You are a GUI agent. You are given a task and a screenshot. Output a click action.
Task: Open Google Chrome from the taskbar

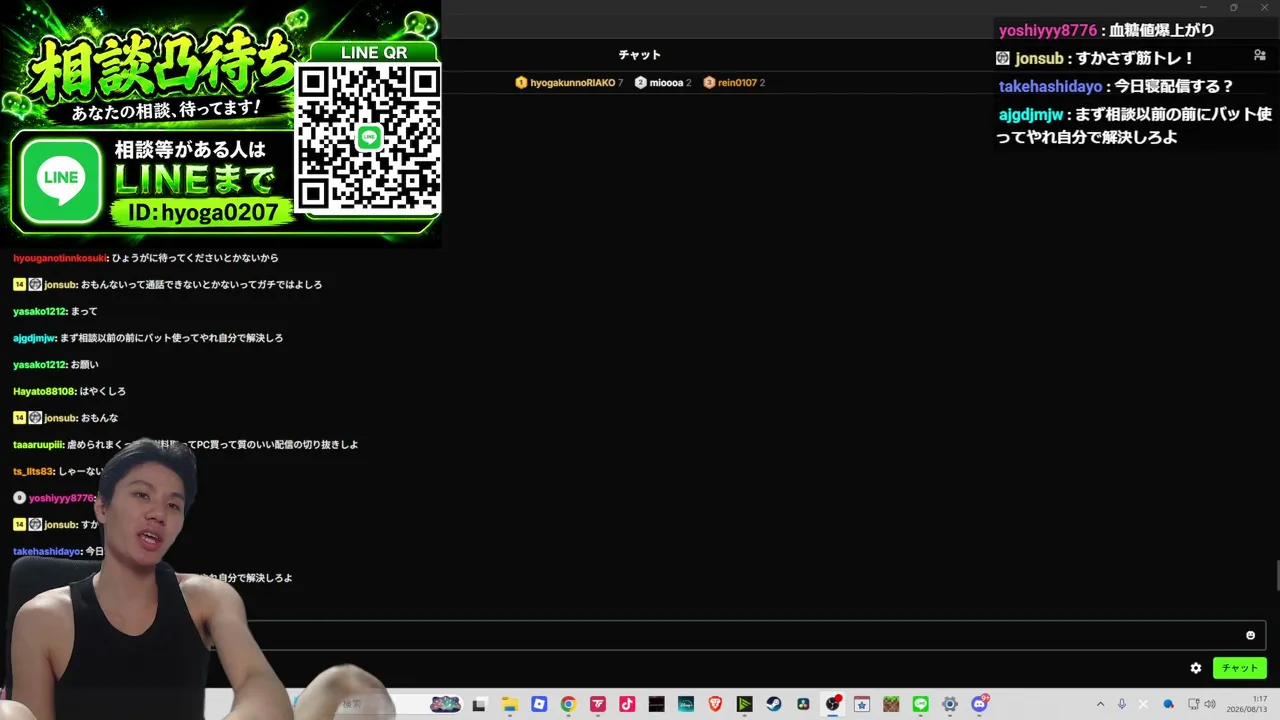click(x=568, y=704)
